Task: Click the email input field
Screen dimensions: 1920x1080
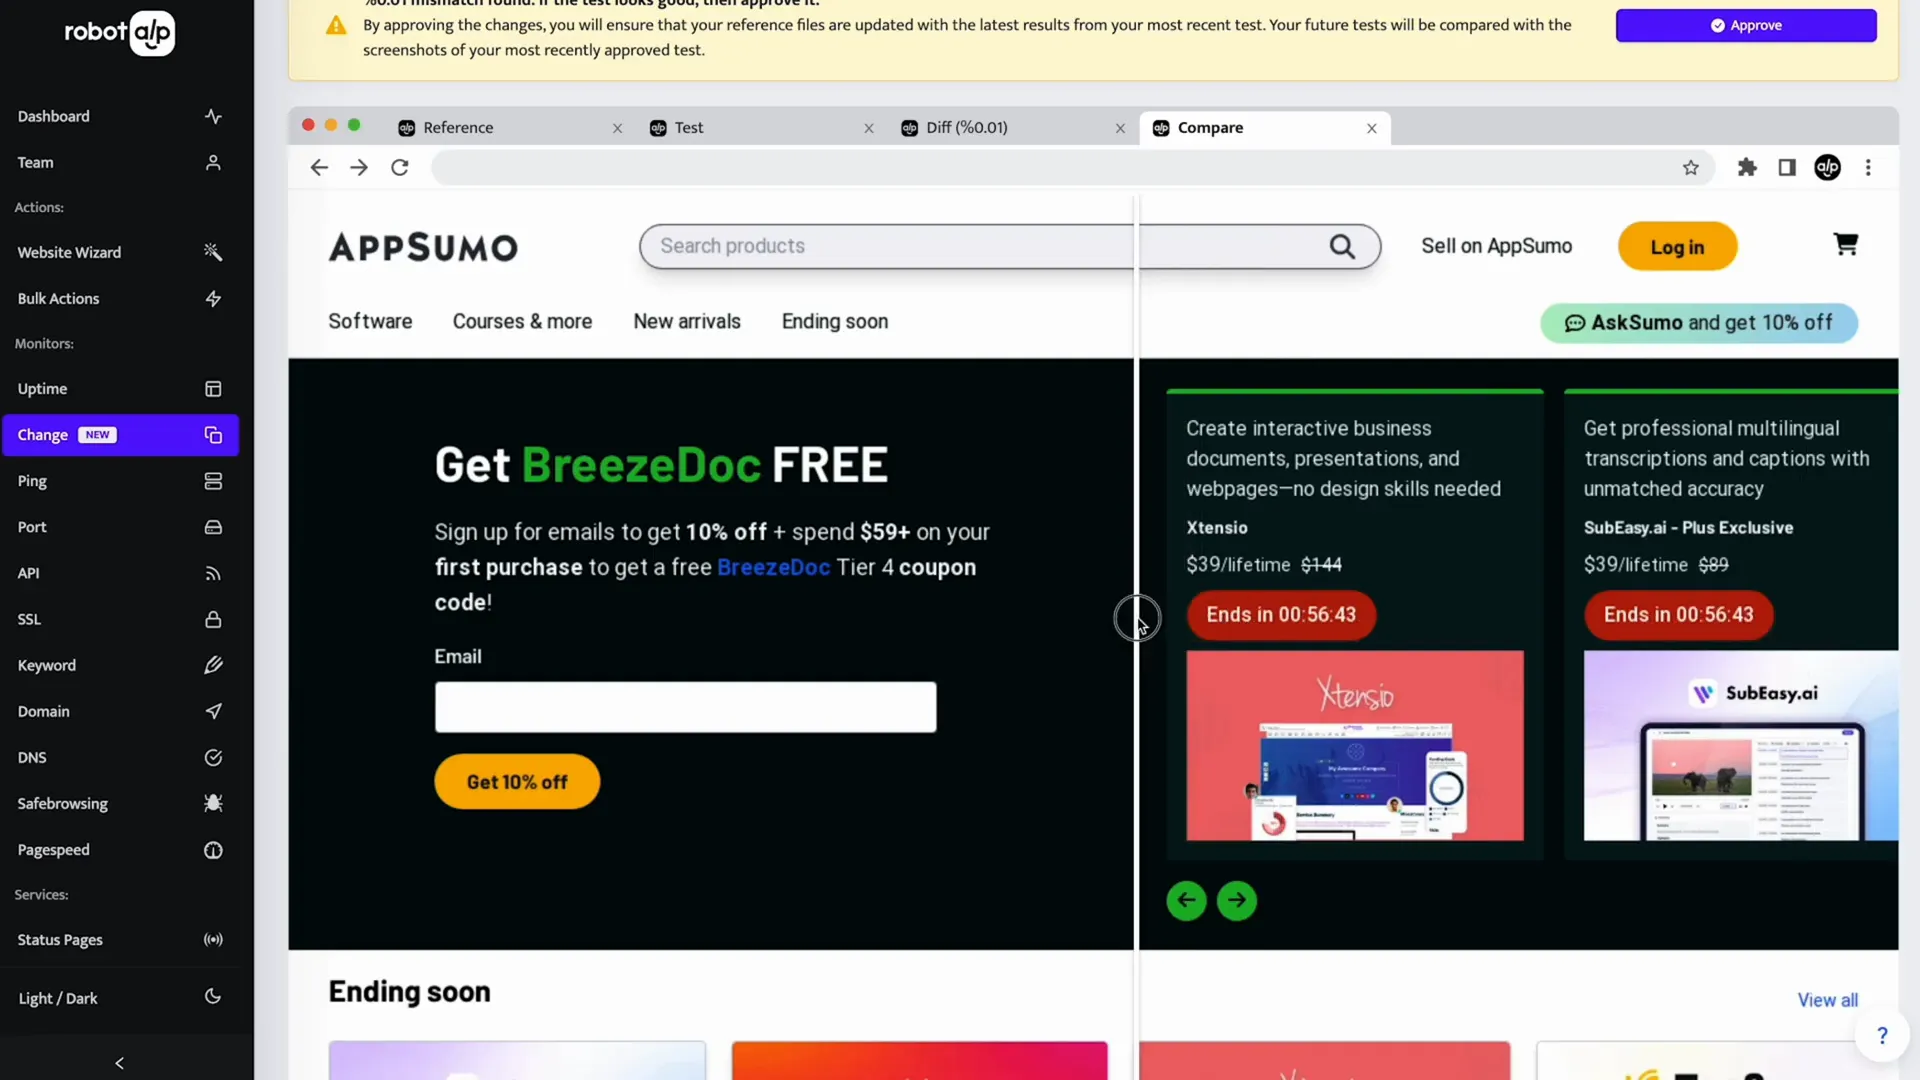Action: (x=684, y=705)
